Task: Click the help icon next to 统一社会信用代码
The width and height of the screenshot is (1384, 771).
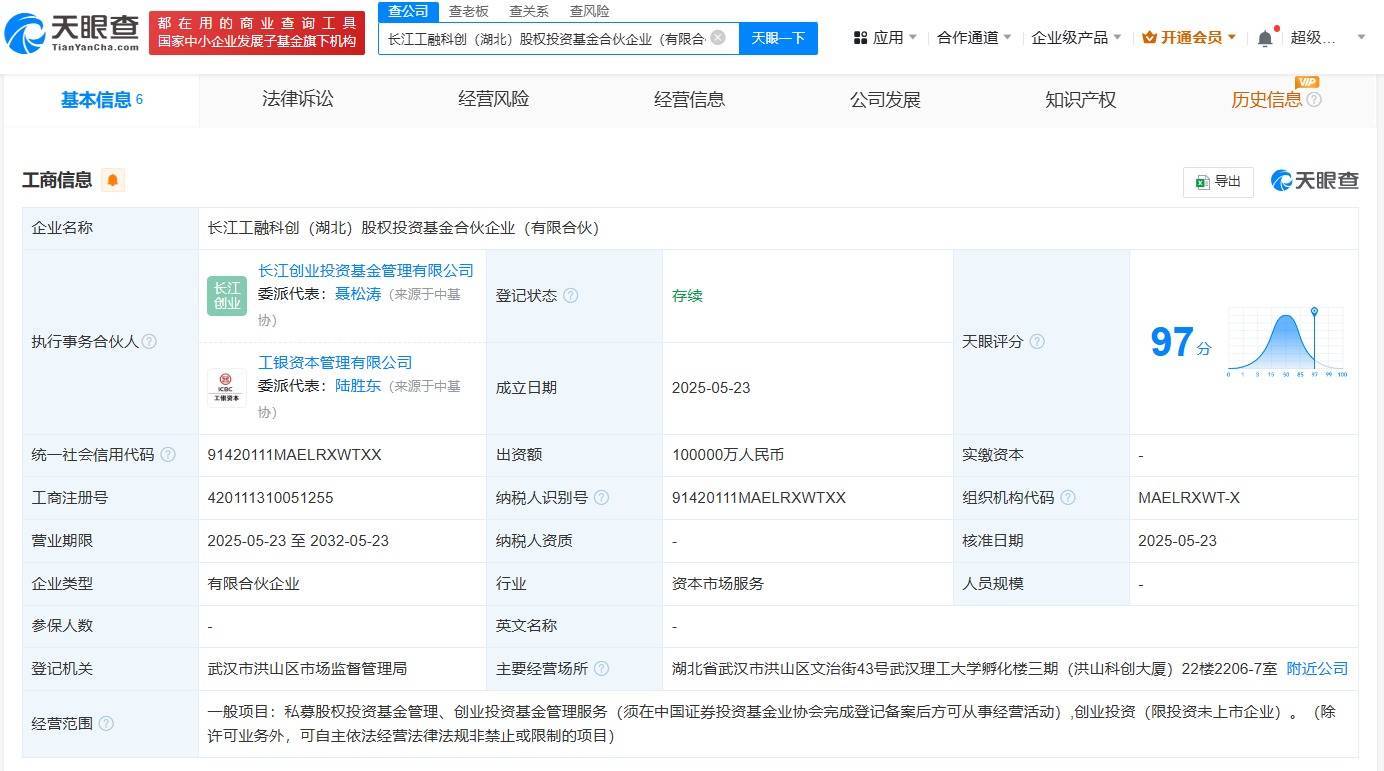Action: (x=168, y=455)
